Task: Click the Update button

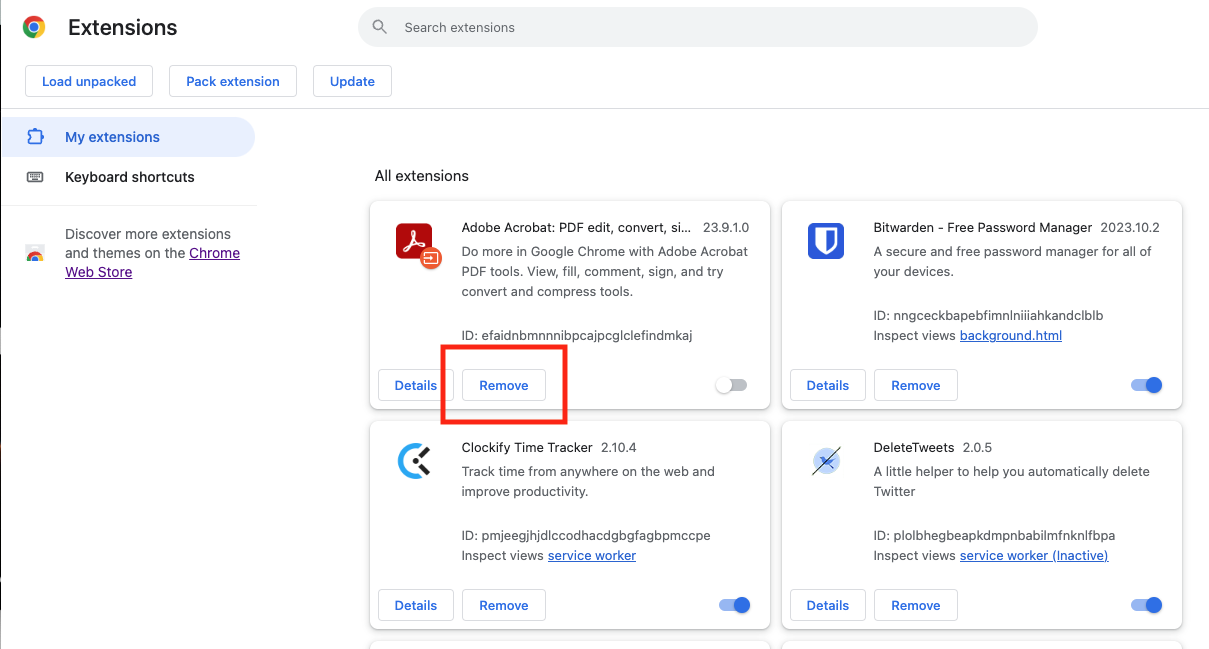Action: pos(352,82)
